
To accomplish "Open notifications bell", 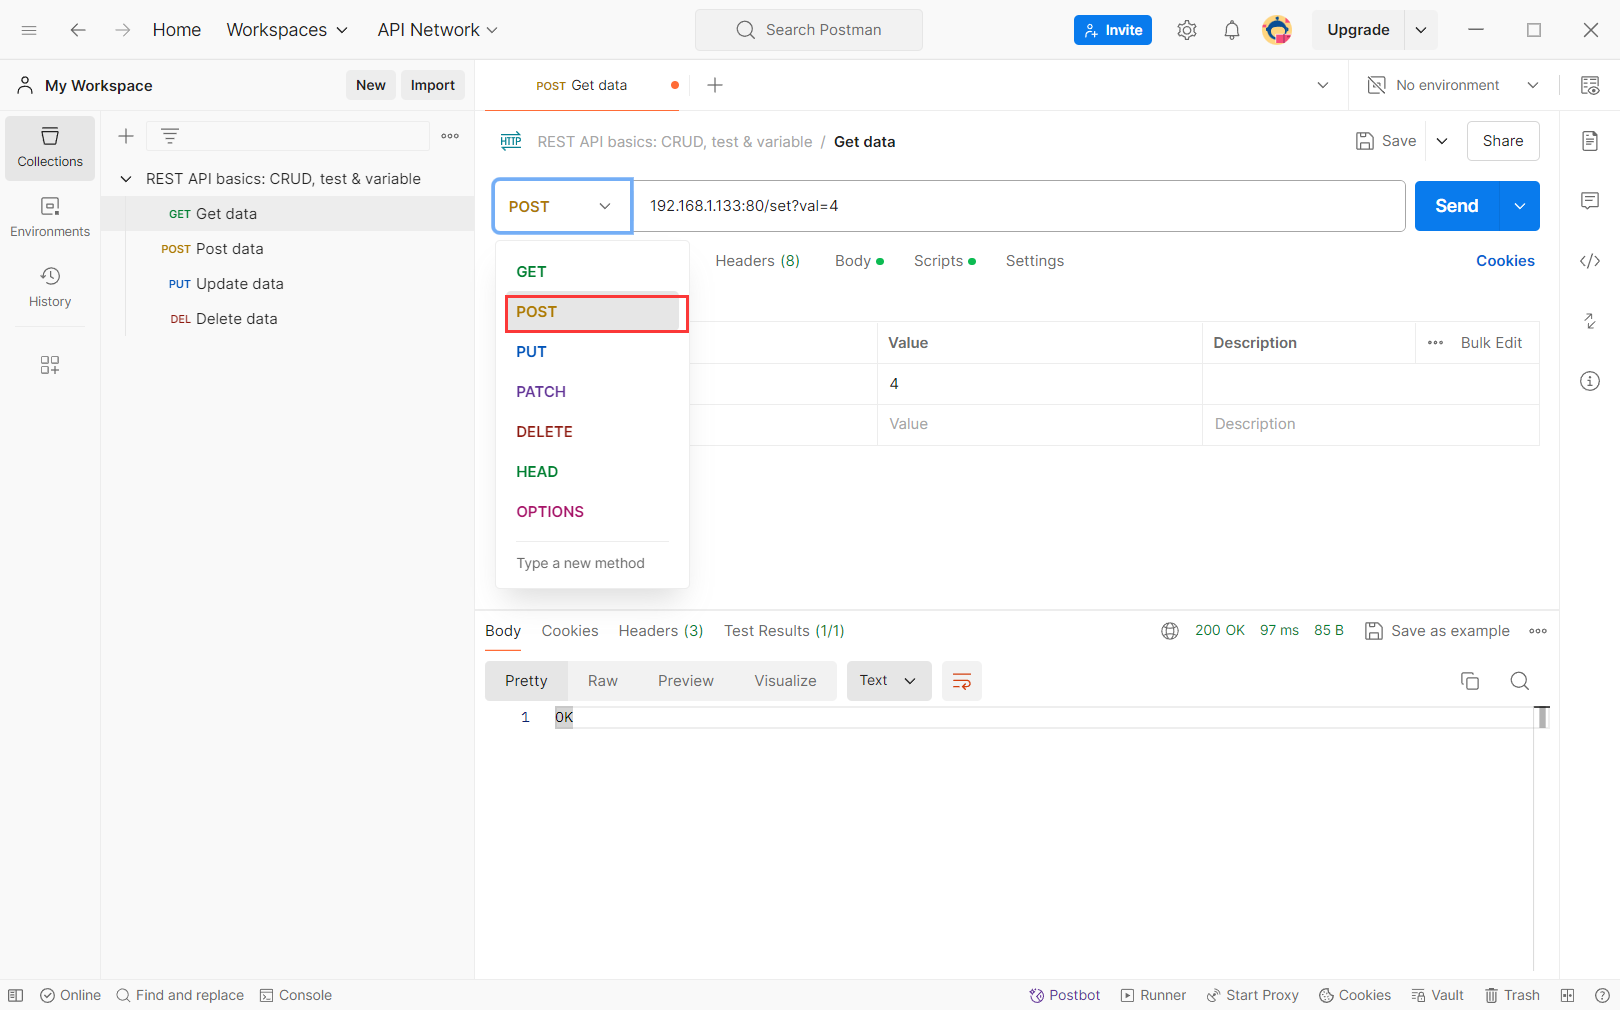I will 1232,30.
